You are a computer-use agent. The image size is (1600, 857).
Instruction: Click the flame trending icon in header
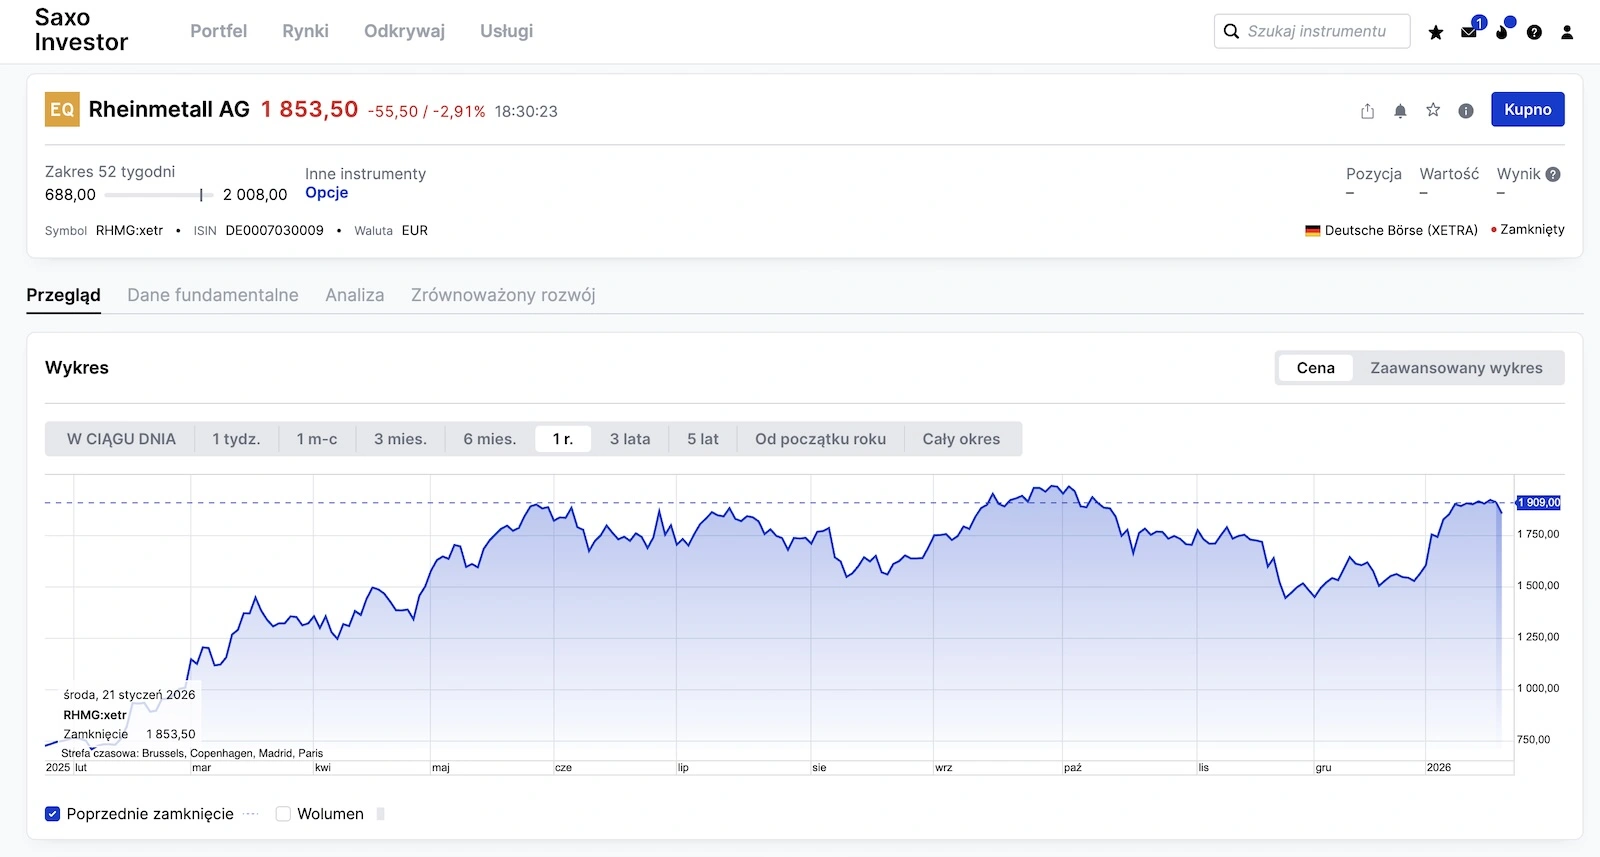[1502, 32]
